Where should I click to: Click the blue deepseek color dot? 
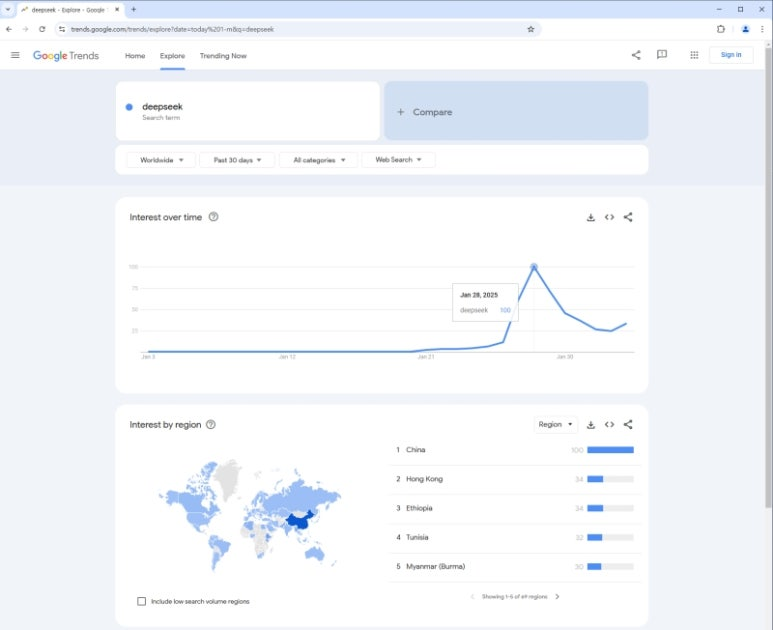129,106
